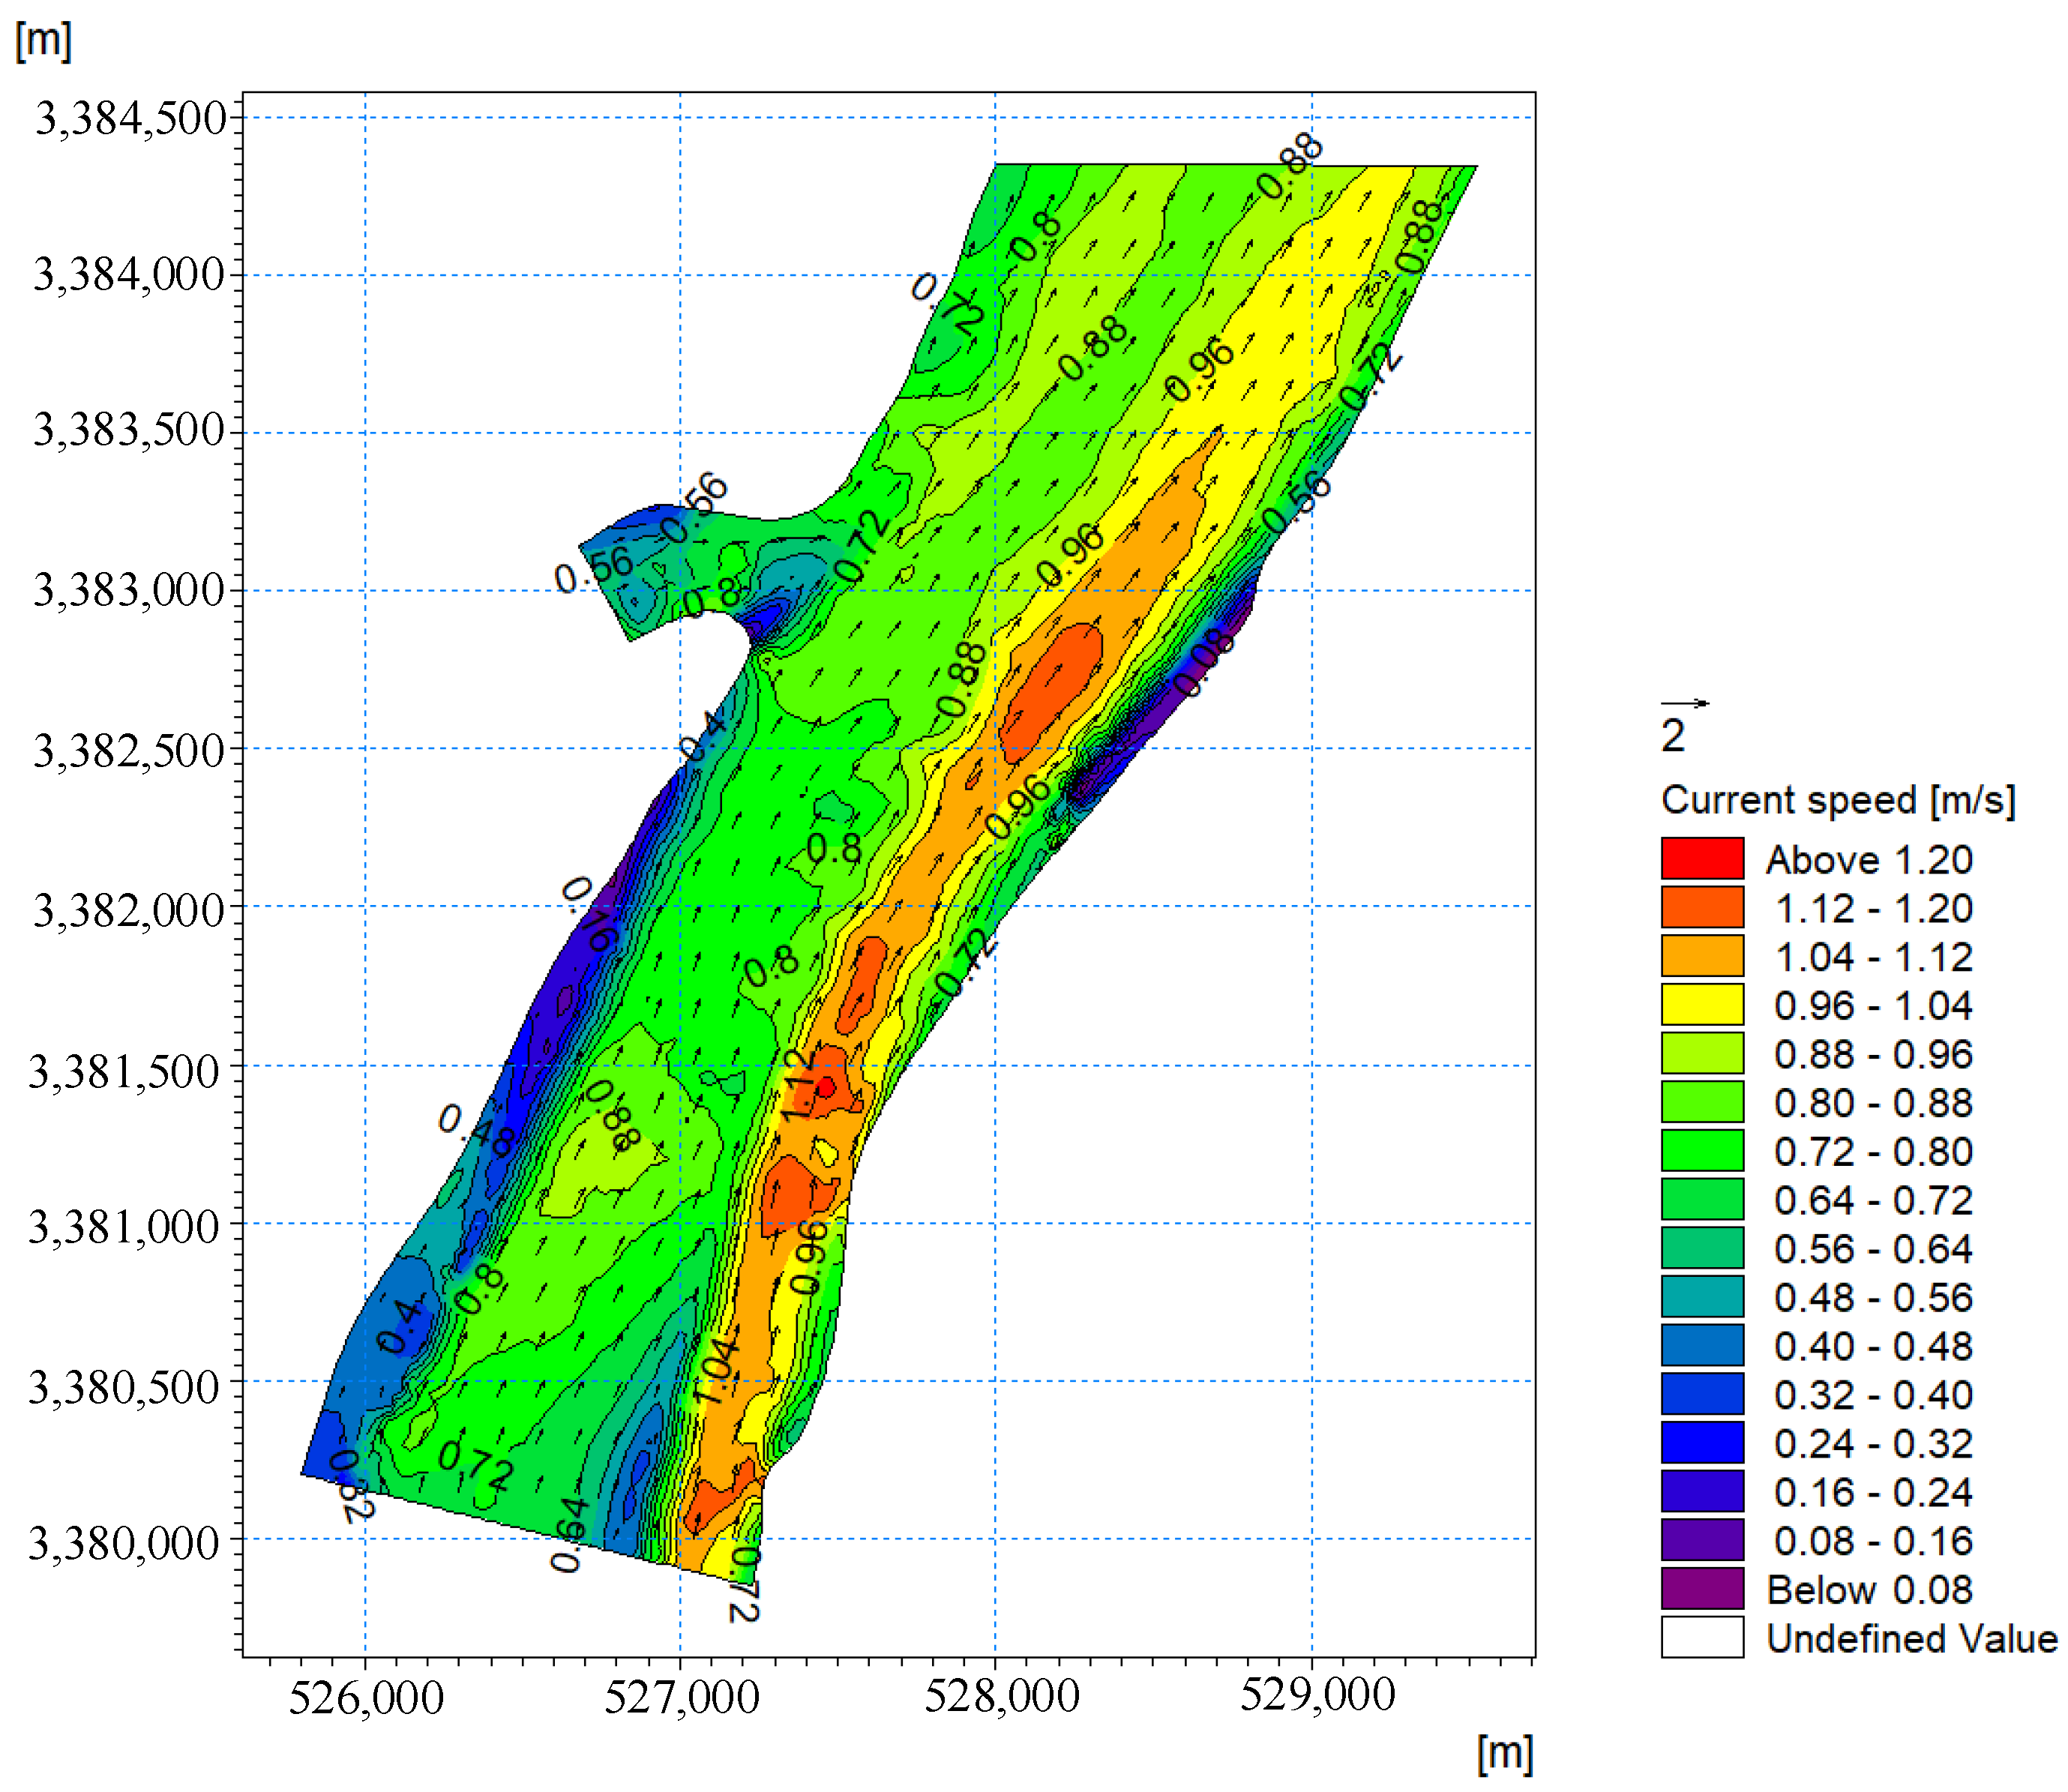Click the teal 0.48 - 0.56 legend swatch
The width and height of the screenshot is (2068, 1792).
point(1701,1296)
